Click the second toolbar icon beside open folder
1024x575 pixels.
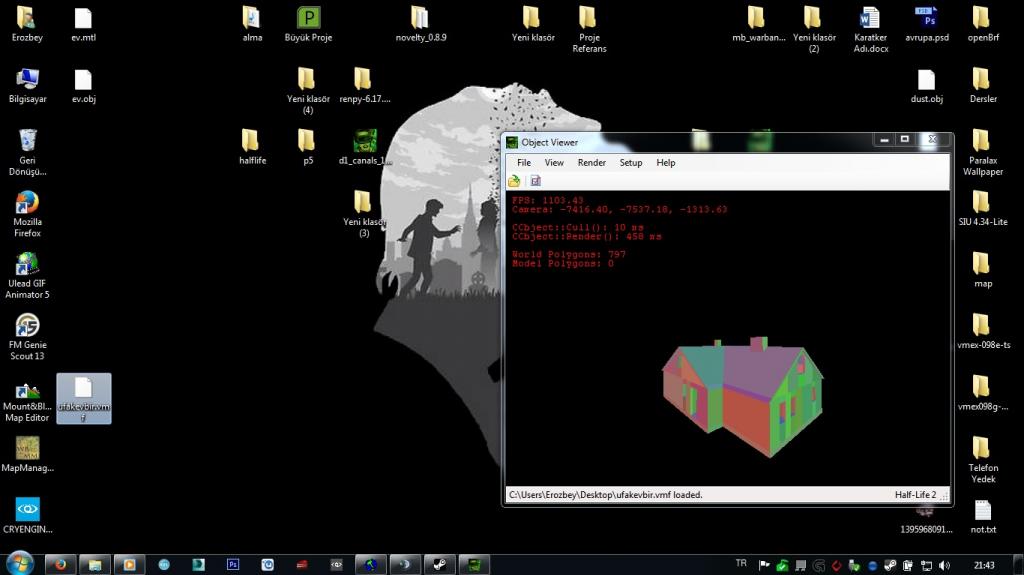[536, 181]
